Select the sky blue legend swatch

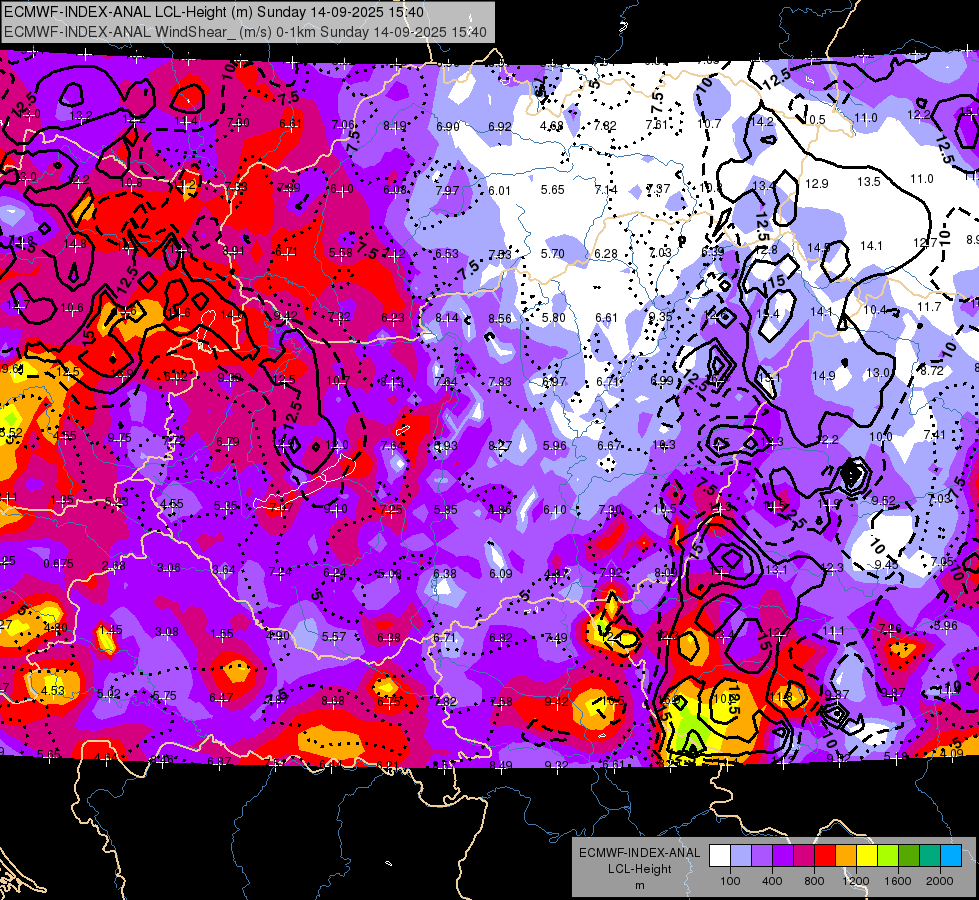click(x=951, y=856)
